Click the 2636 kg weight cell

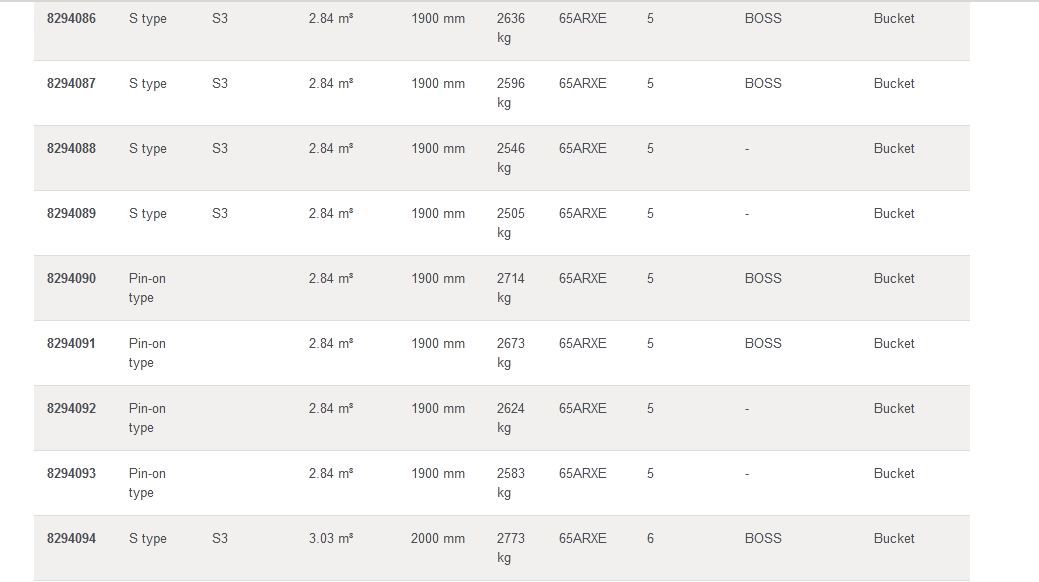pyautogui.click(x=510, y=28)
